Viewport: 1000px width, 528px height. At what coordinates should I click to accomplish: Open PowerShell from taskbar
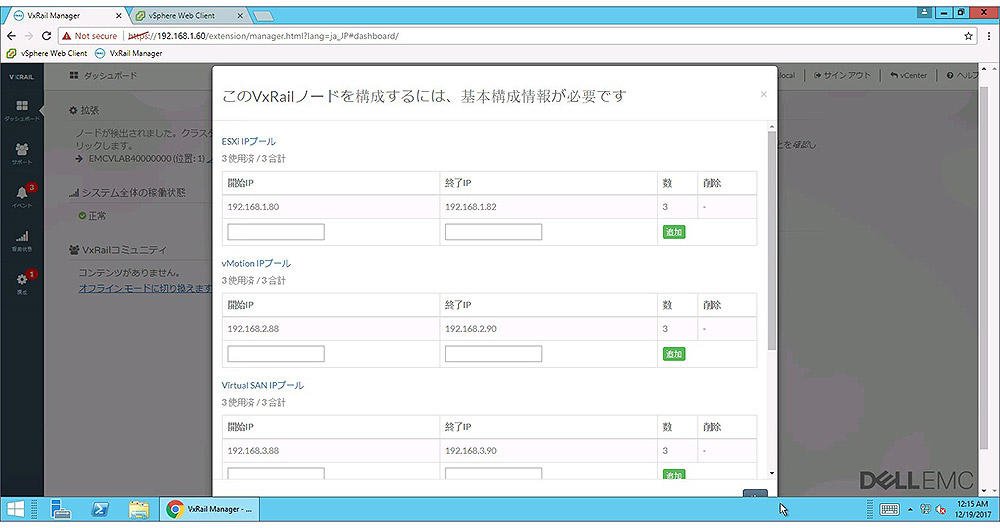[99, 509]
